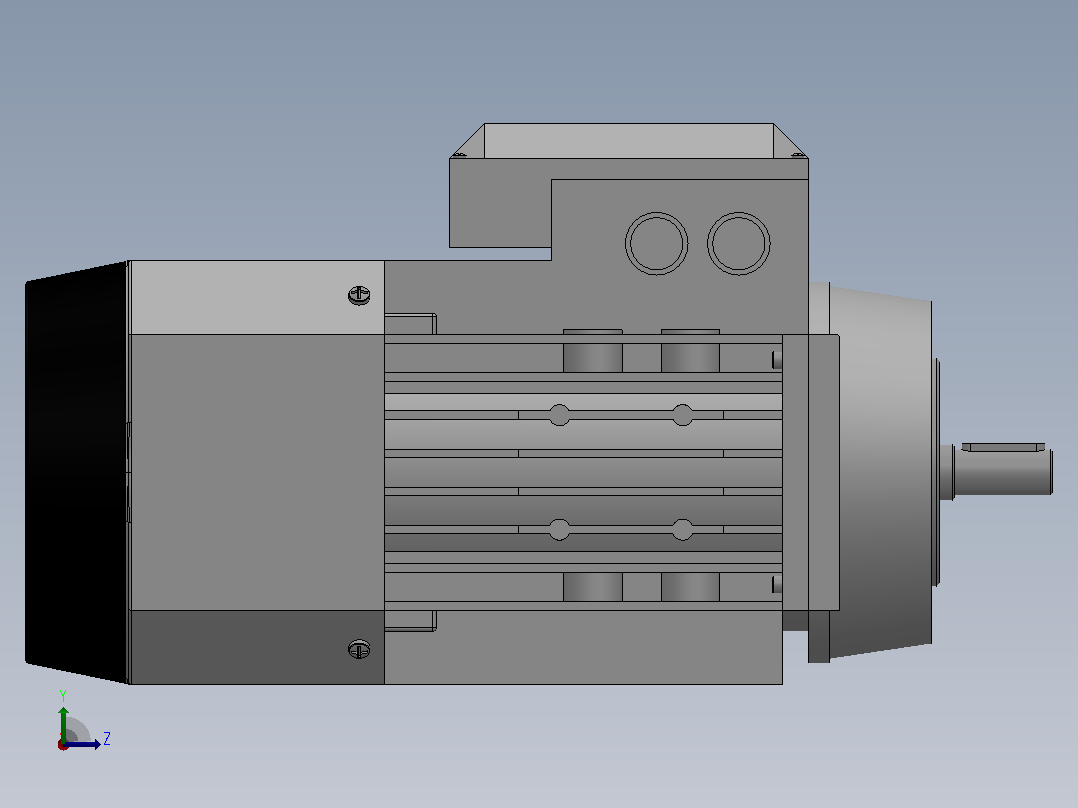Click the green Y axis of the triad
The height and width of the screenshot is (808, 1078).
click(x=63, y=723)
